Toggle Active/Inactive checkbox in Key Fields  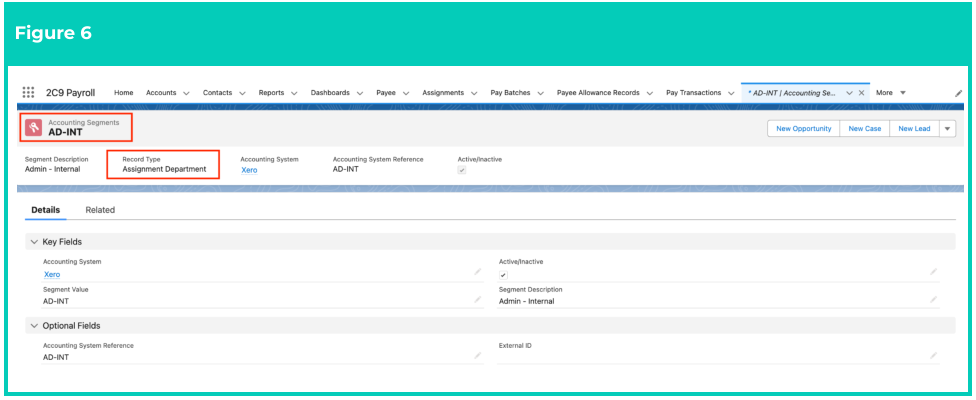coord(503,275)
